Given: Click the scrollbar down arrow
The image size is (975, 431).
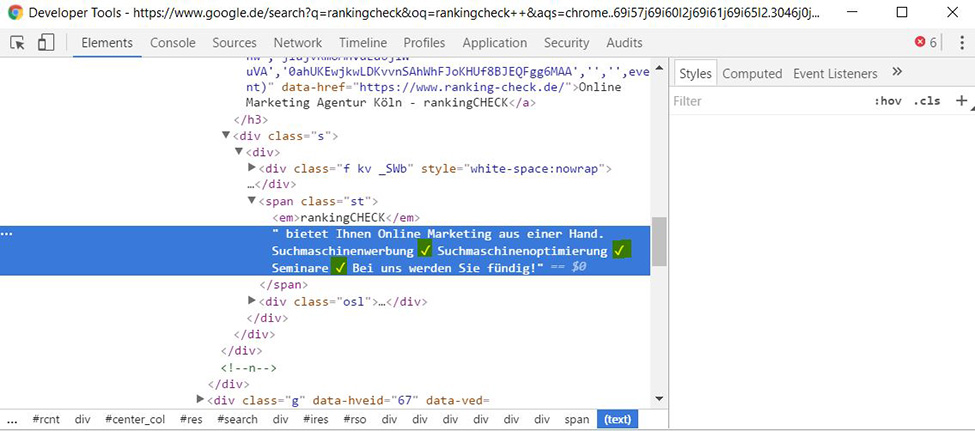Looking at the screenshot, I should [658, 399].
